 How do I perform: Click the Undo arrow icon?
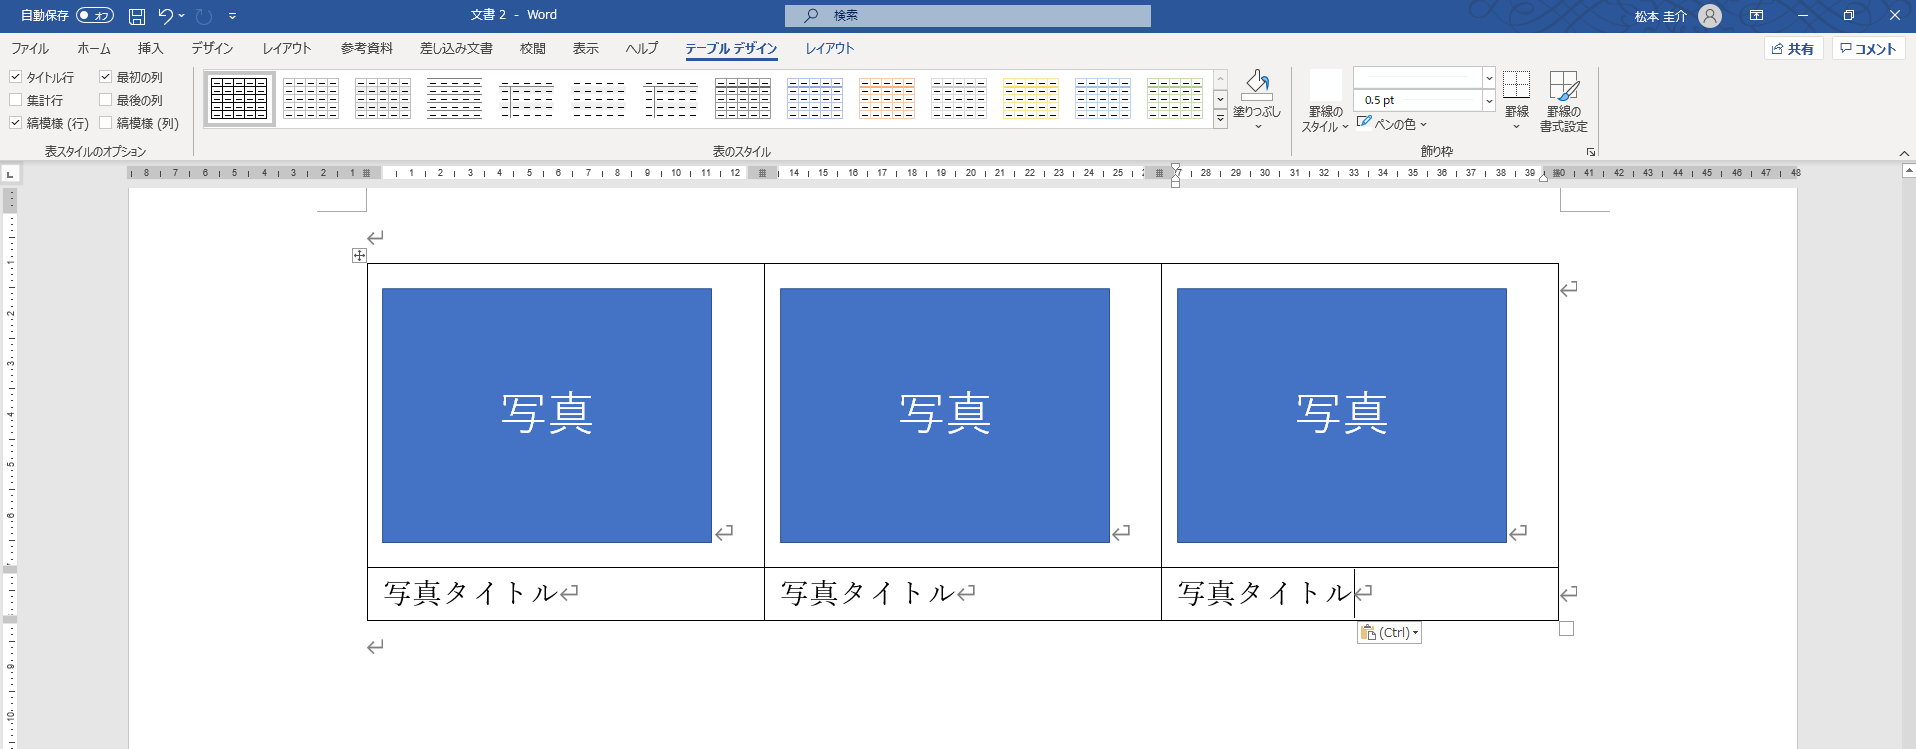[x=165, y=16]
